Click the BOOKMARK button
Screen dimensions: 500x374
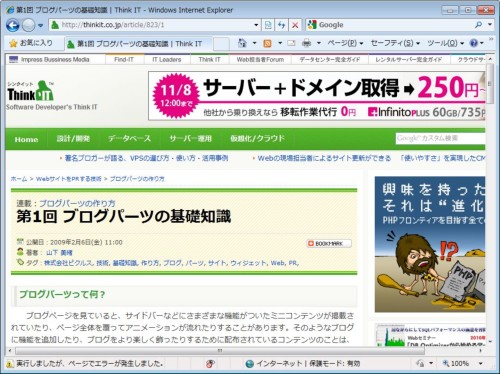pos(329,244)
